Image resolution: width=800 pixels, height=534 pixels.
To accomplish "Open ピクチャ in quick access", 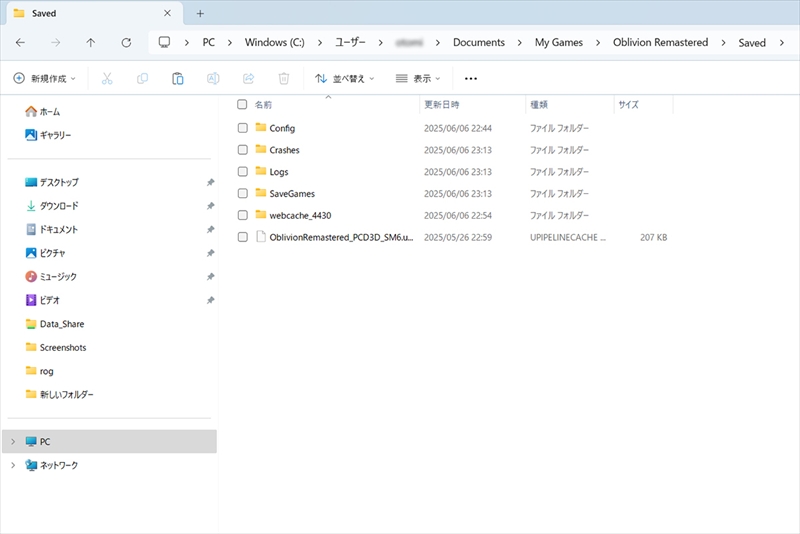I will point(45,253).
